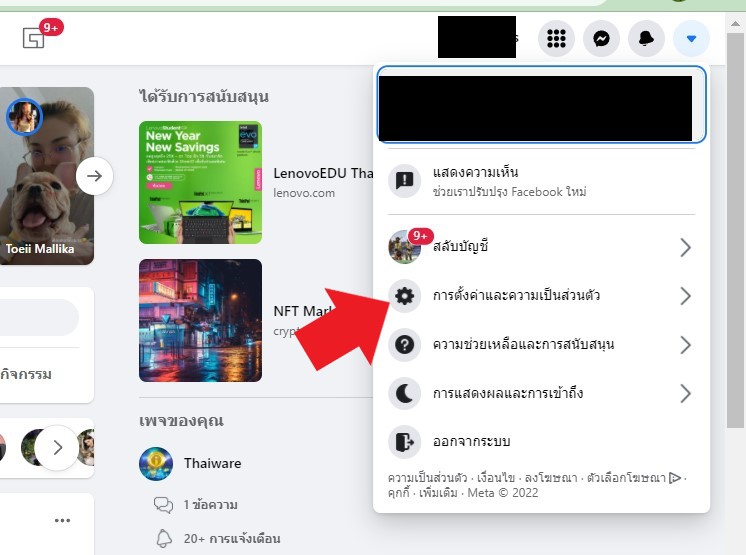Click the contacts row next chevron button
The width and height of the screenshot is (746, 555).
coord(57,448)
